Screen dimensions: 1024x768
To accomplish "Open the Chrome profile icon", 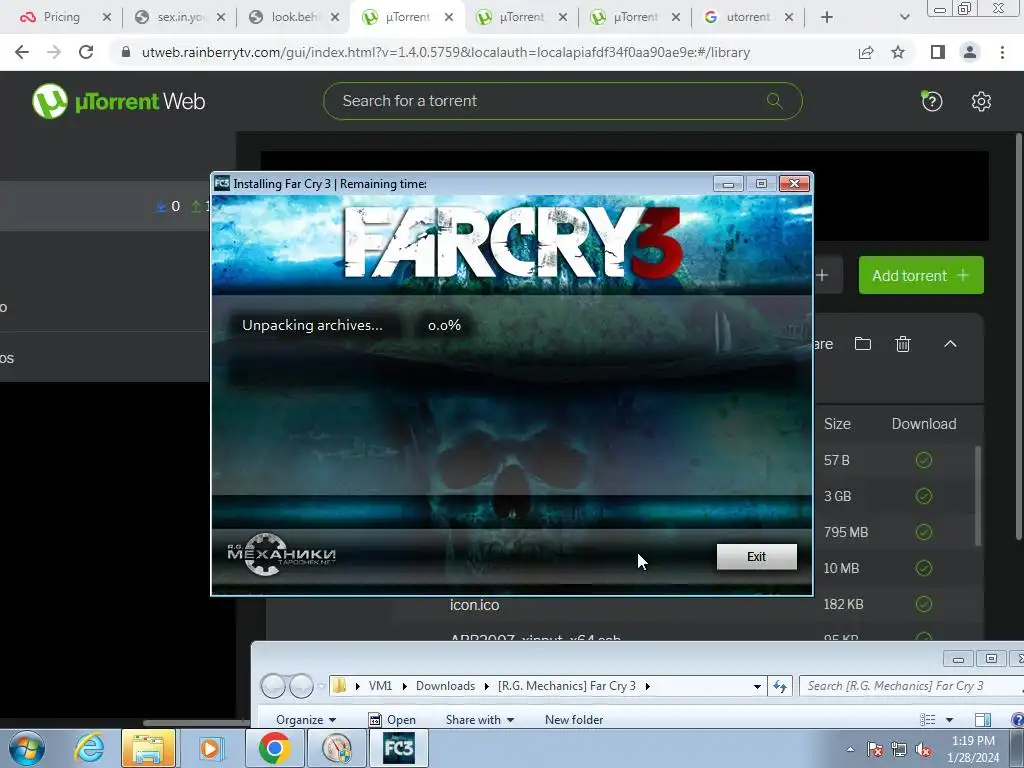I will 970,52.
